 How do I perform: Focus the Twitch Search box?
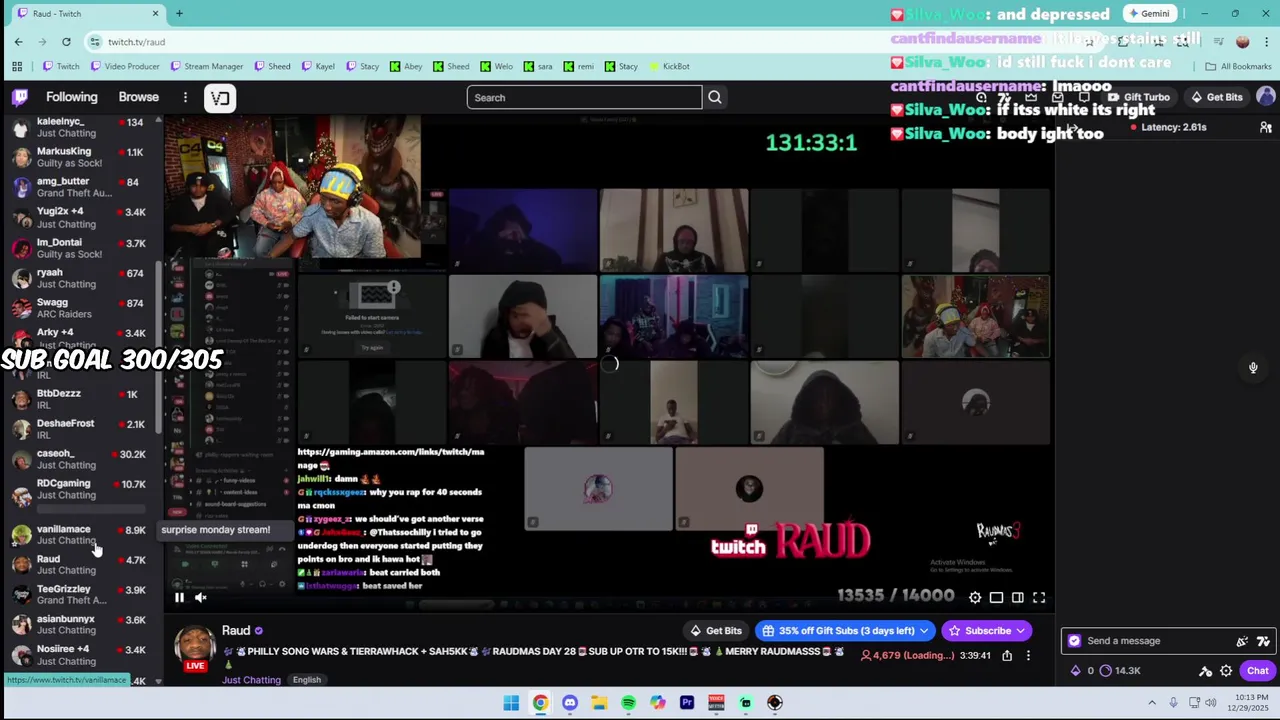tap(584, 97)
